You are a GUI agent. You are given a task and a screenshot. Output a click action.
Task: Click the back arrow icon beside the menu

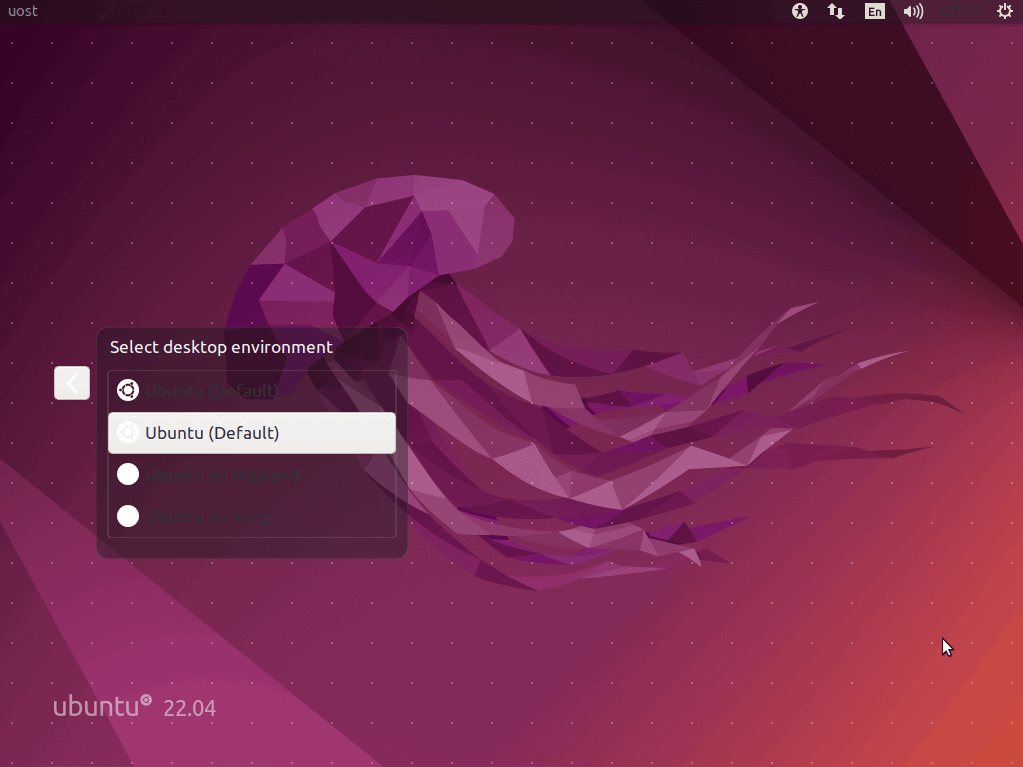pos(71,383)
